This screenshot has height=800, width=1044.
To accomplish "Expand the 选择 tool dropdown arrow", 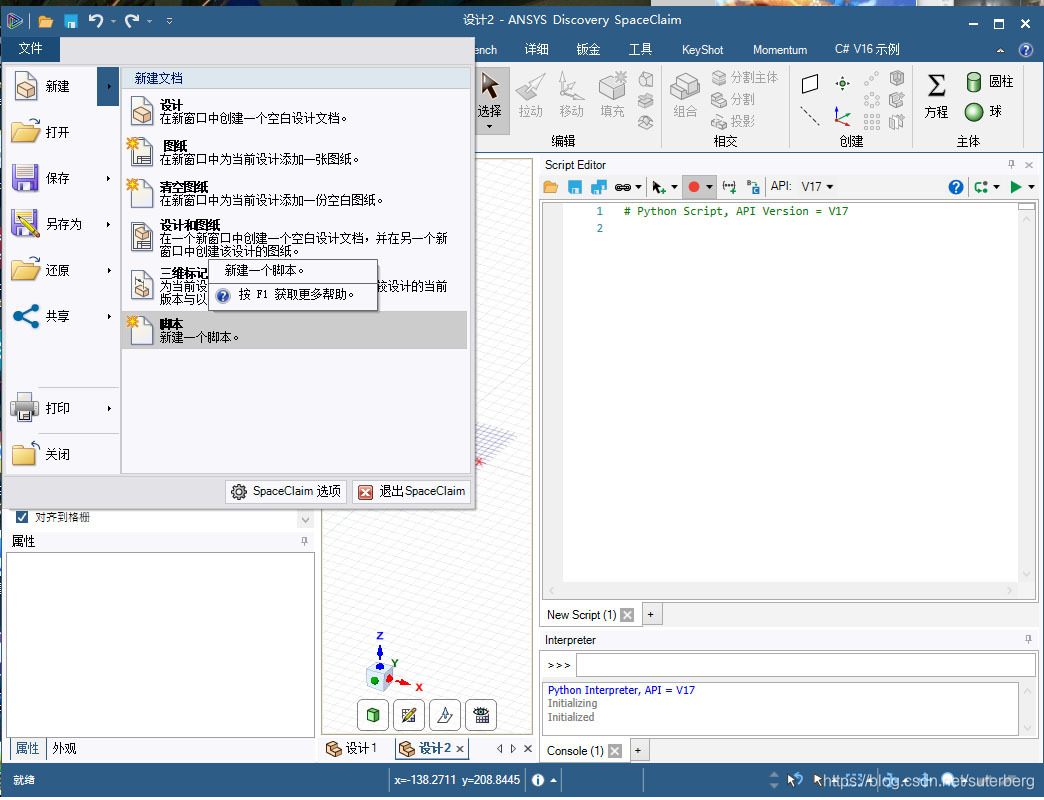I will tap(489, 126).
